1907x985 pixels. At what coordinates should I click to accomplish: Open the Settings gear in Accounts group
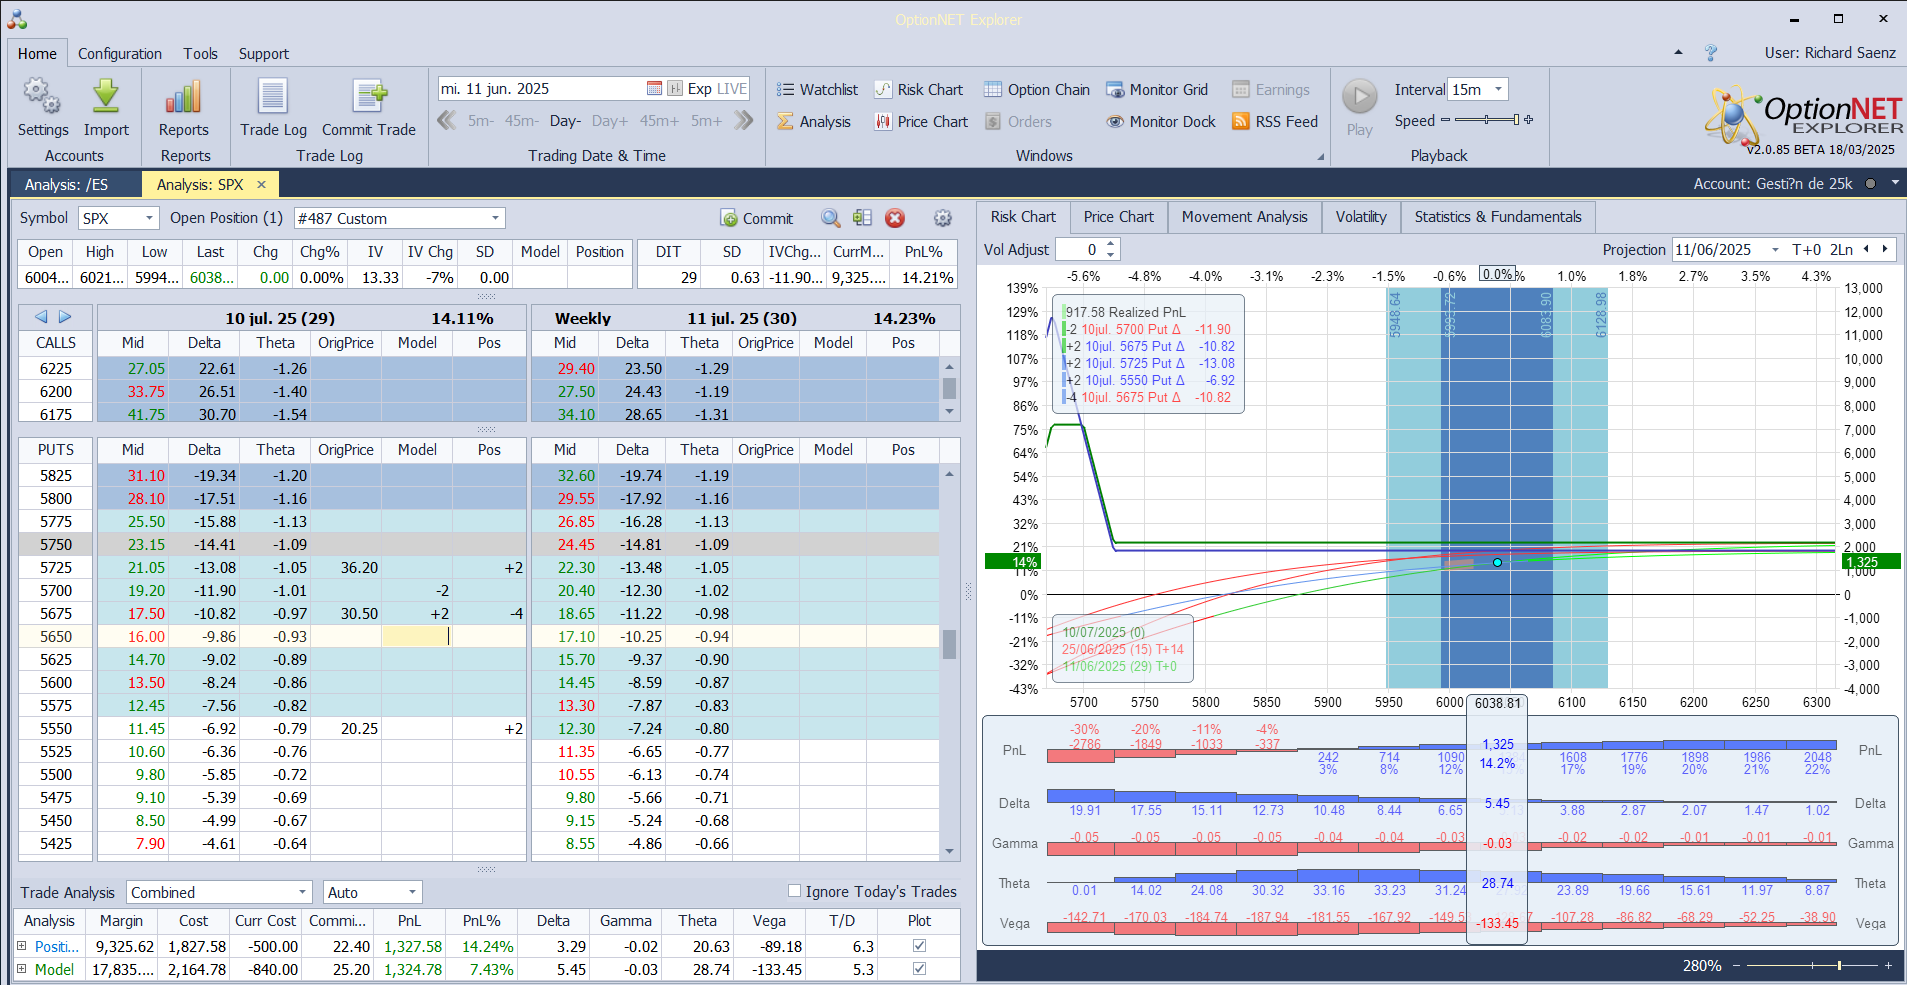(x=42, y=97)
